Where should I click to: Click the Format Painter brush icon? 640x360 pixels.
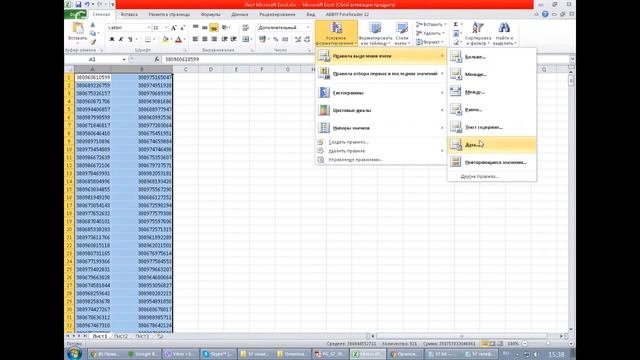coord(93,42)
